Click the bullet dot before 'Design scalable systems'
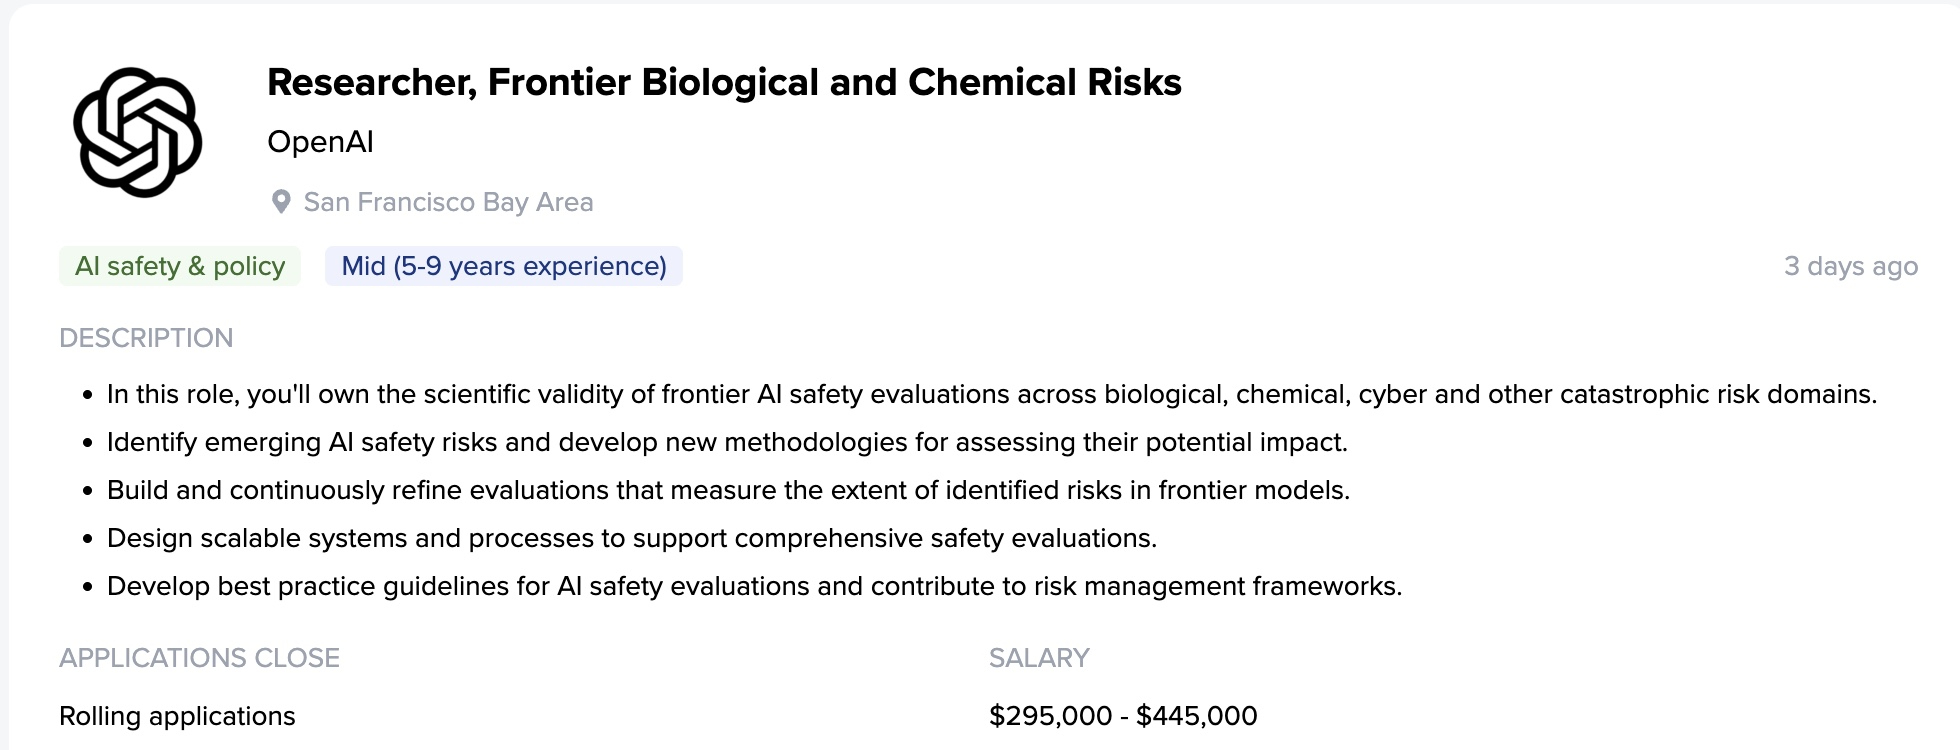 click(x=88, y=539)
